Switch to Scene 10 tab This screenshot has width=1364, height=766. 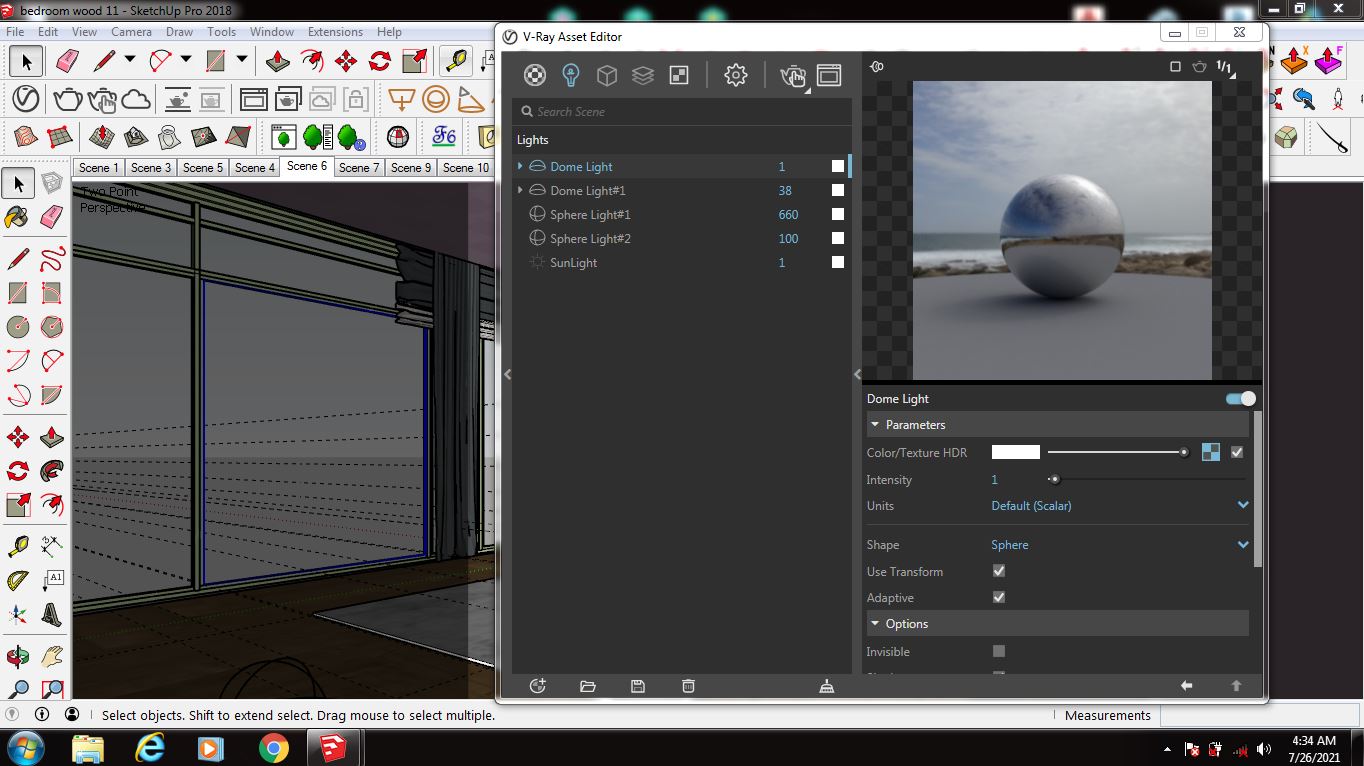[x=466, y=167]
